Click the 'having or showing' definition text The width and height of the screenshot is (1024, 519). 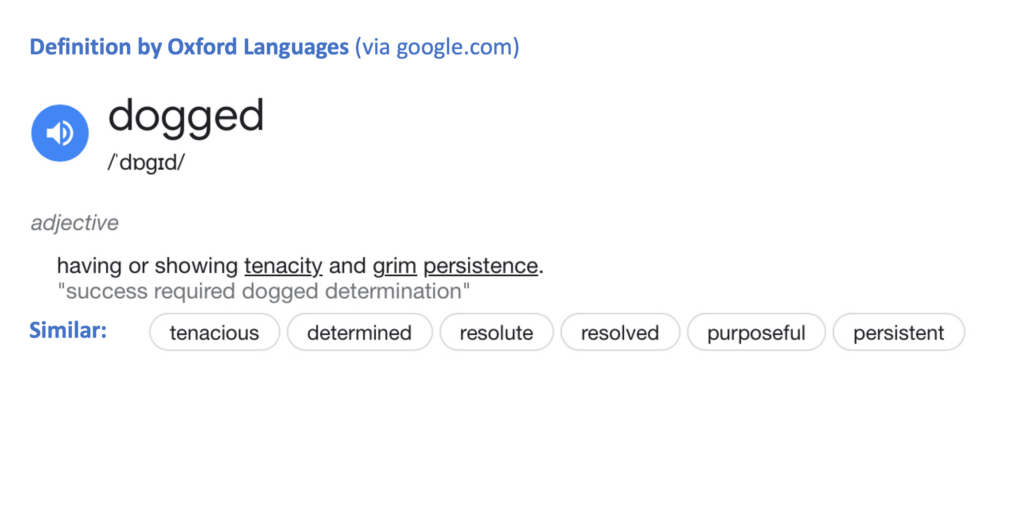(147, 266)
